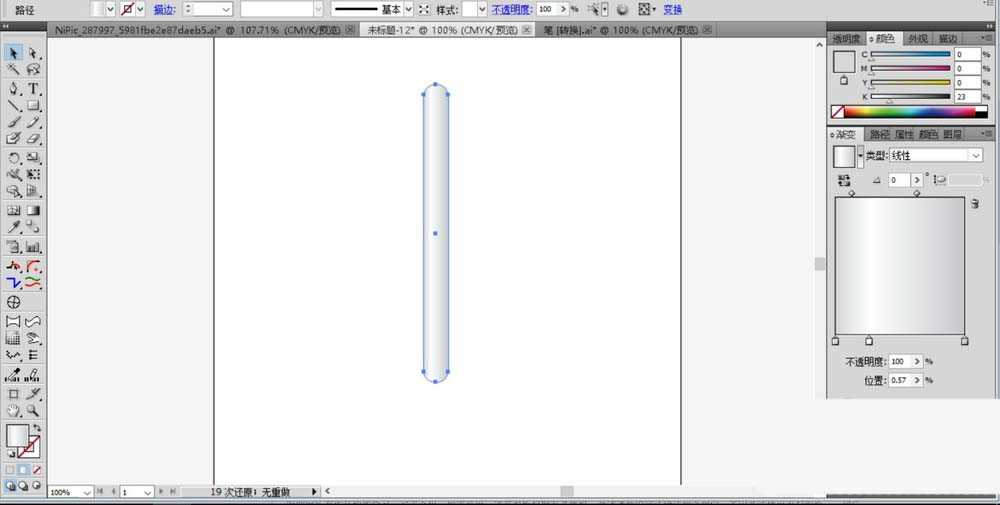Delete gradient stop with trash icon
This screenshot has width=1000, height=505.
(973, 203)
